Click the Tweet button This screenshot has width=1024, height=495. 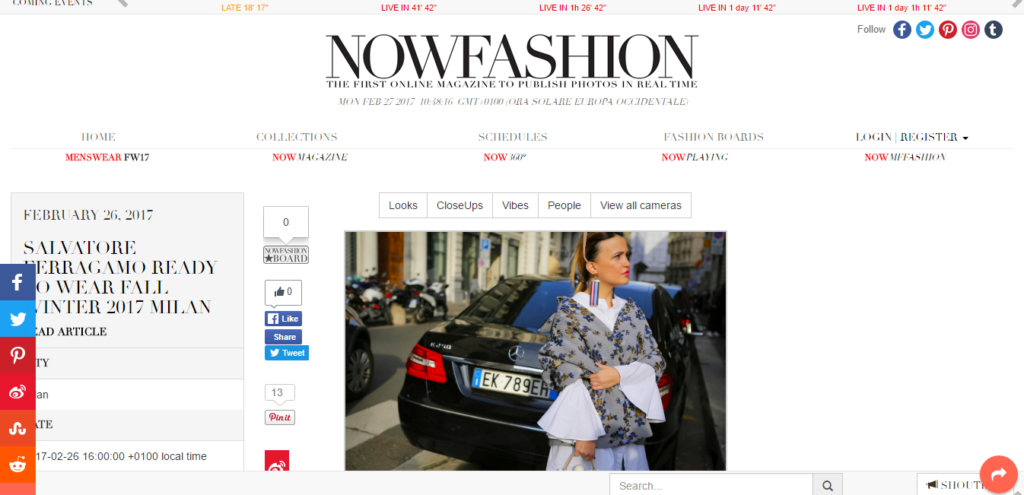click(287, 353)
